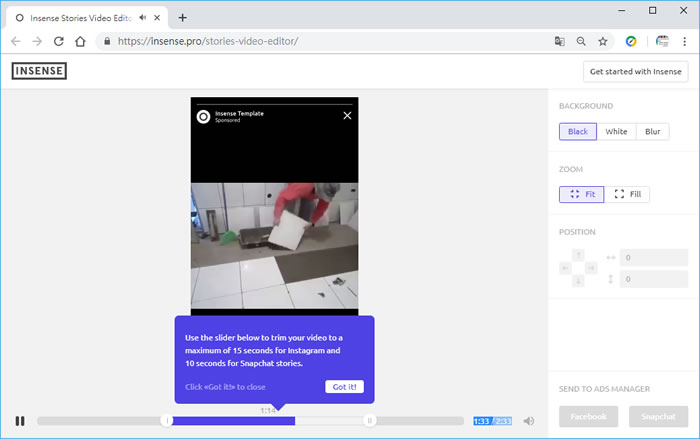Open the INSENSE logo homepage
Screen dimensions: 700x439
[39, 71]
